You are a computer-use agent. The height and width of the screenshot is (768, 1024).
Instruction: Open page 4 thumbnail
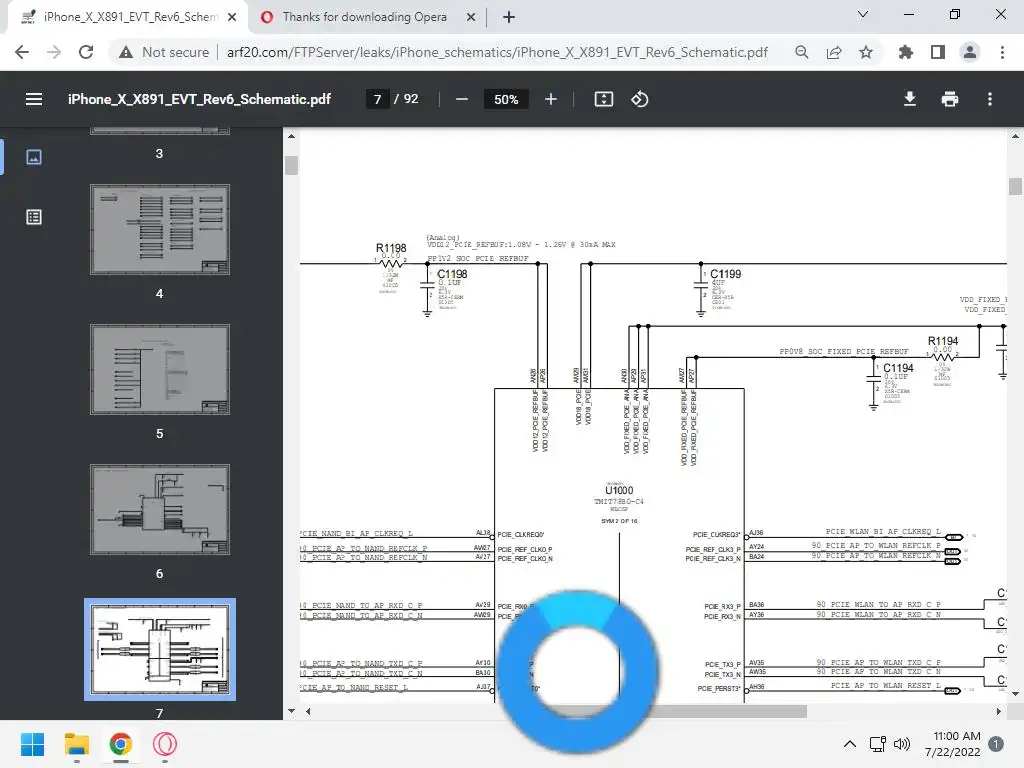pyautogui.click(x=160, y=229)
